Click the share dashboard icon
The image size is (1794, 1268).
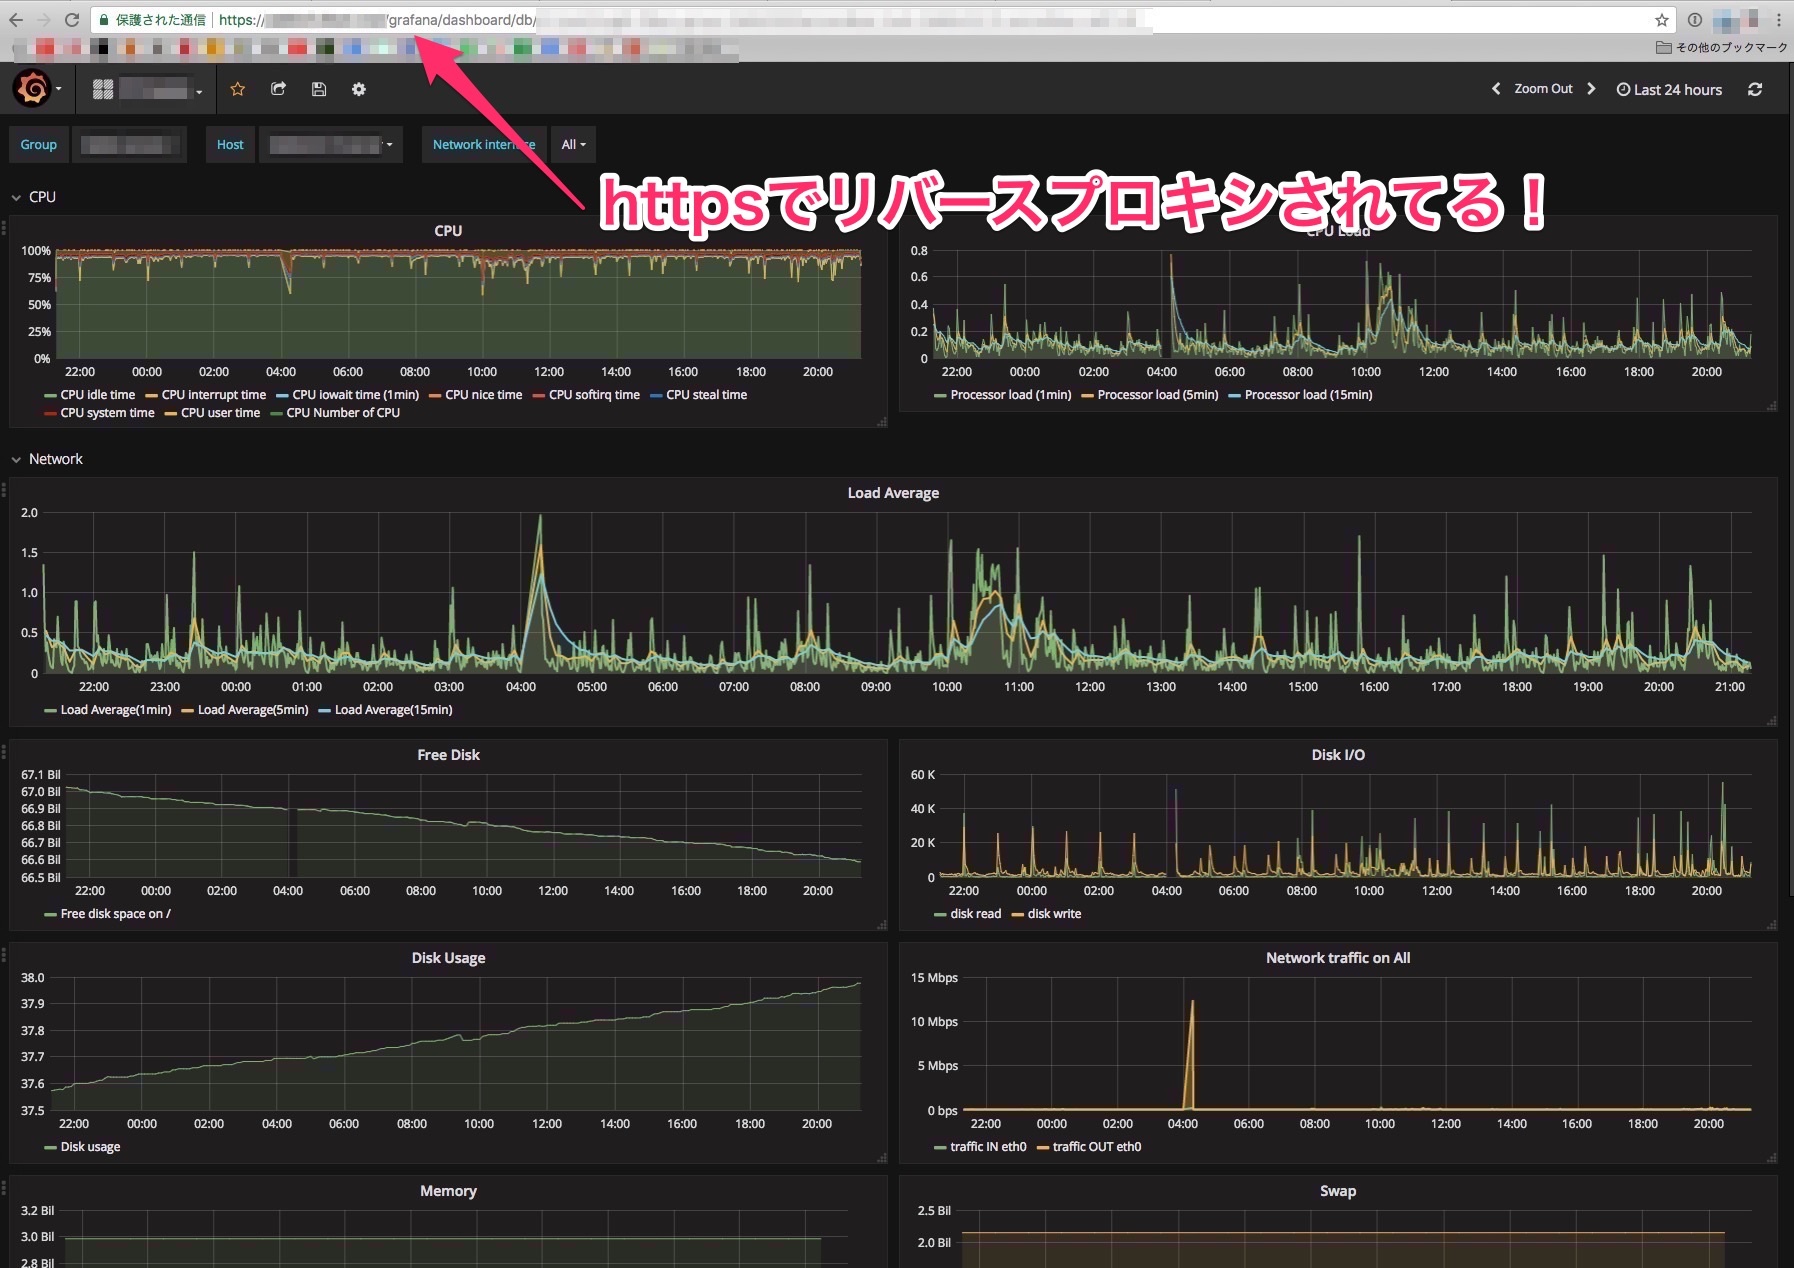click(x=278, y=89)
